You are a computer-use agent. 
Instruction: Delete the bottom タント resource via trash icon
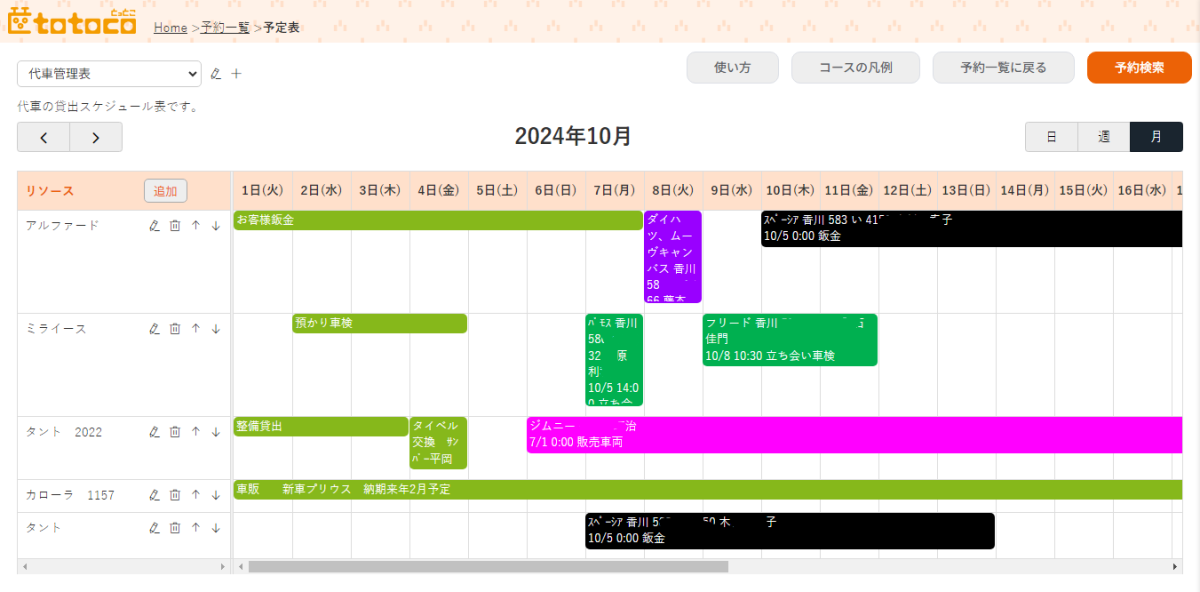(x=175, y=528)
